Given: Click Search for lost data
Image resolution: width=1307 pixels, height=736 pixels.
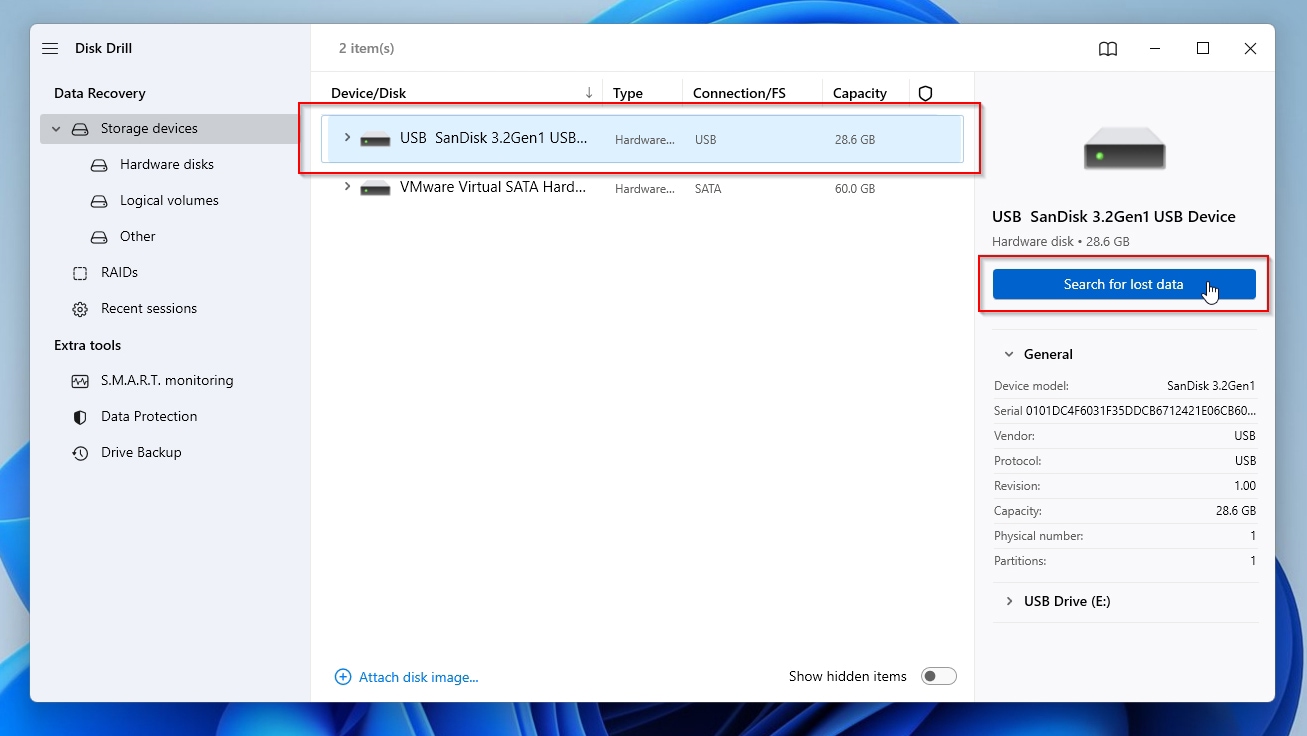Looking at the screenshot, I should click(x=1124, y=284).
